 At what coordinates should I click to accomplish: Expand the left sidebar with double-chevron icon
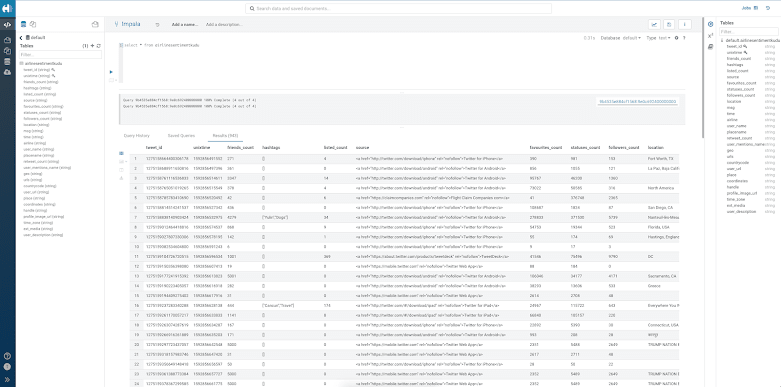tap(7, 380)
